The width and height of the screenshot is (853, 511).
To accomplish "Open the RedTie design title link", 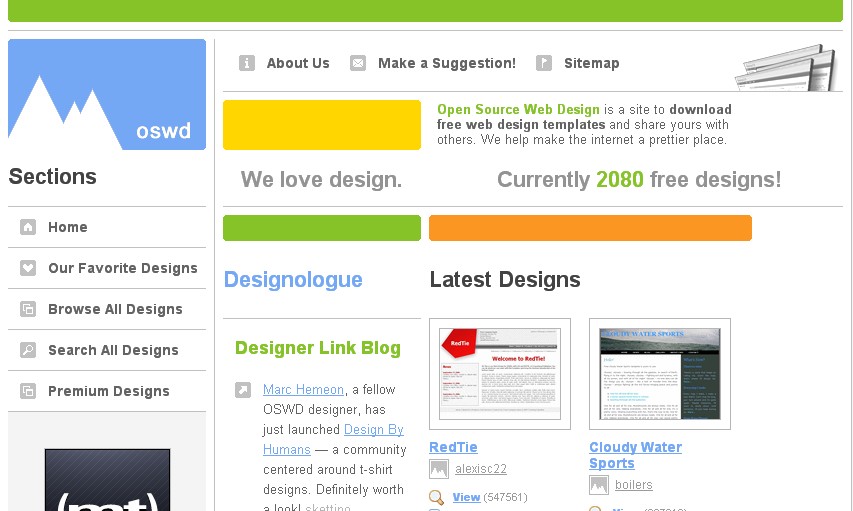I will click(453, 447).
